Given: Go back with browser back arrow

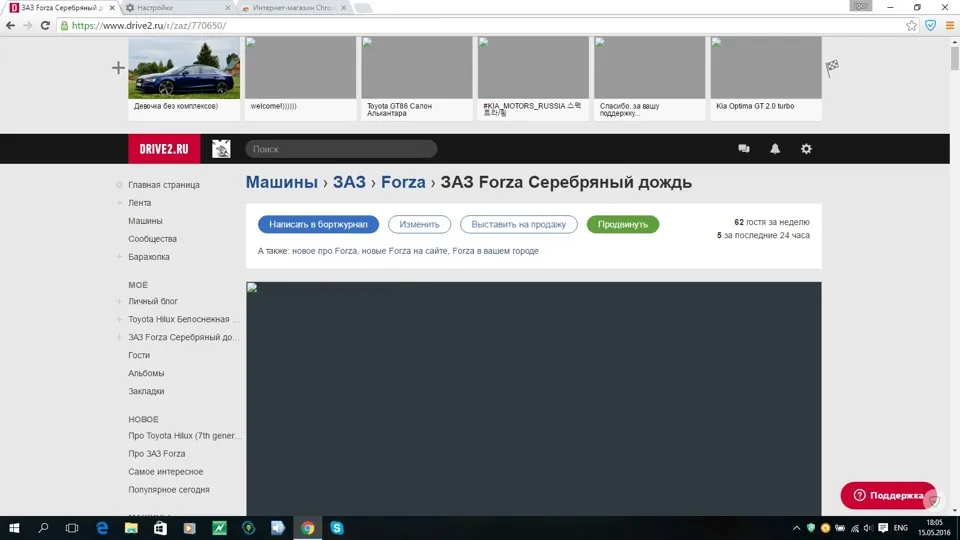Looking at the screenshot, I should tap(10, 26).
